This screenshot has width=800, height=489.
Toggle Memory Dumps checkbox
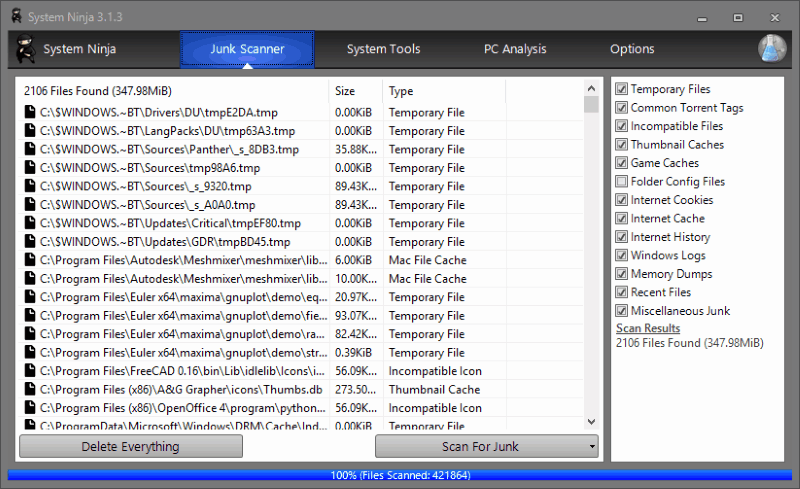click(621, 274)
